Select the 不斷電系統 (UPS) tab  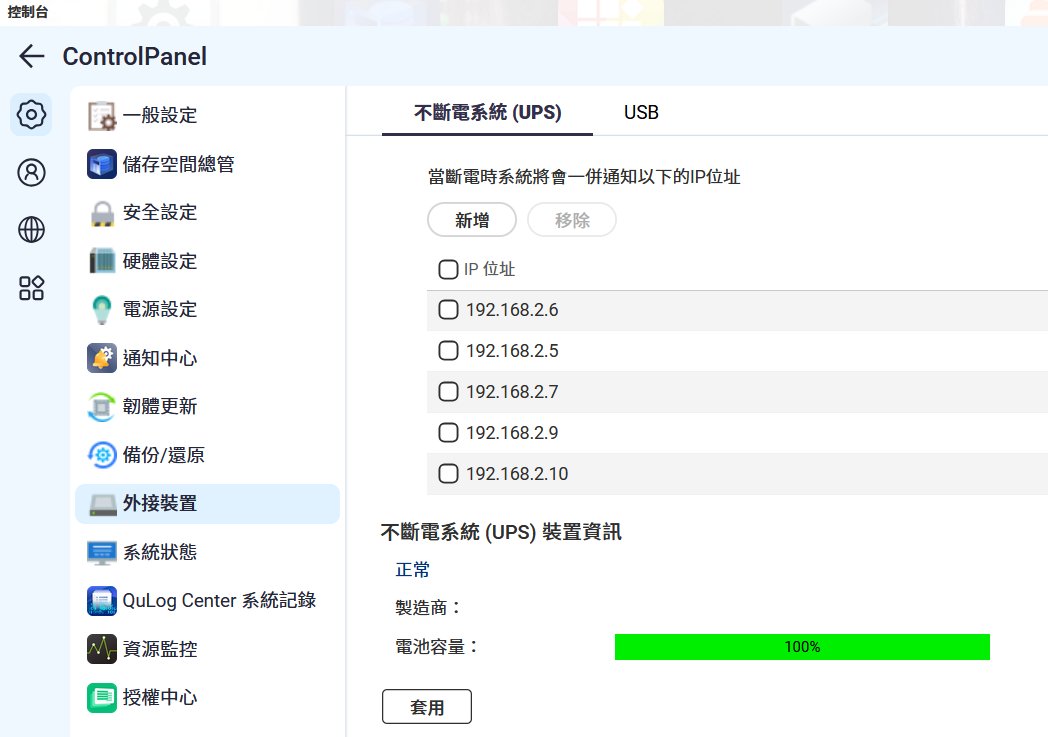pyautogui.click(x=487, y=113)
